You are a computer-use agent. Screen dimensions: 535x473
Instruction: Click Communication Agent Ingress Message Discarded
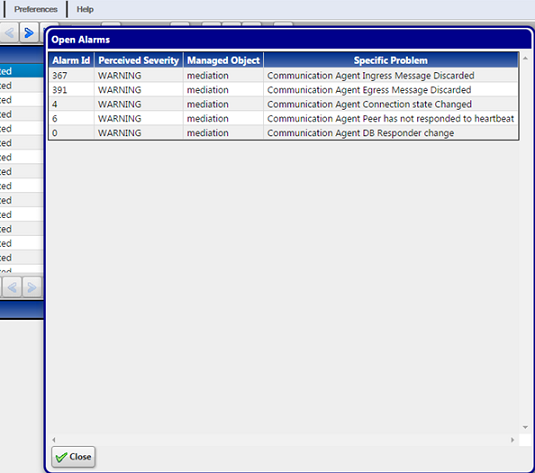[x=371, y=75]
